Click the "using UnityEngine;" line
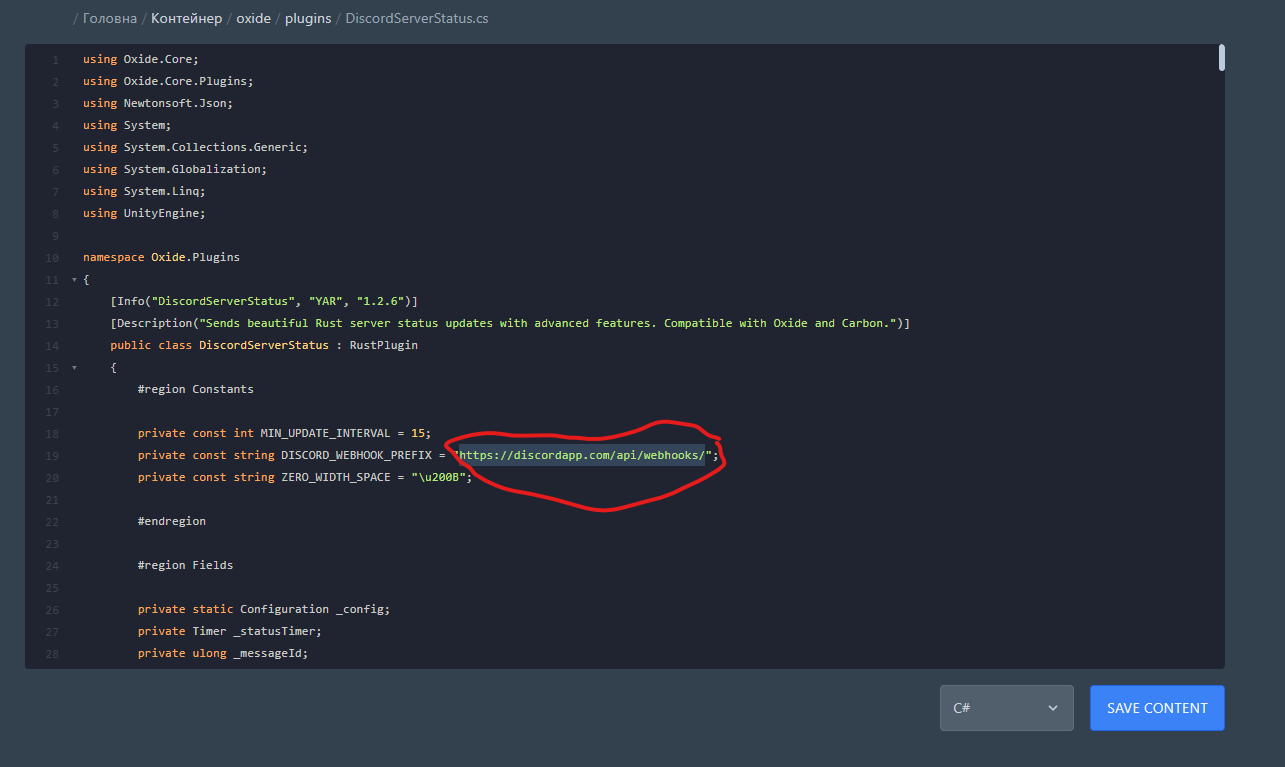Screen dimensions: 1285x767 [x=144, y=213]
